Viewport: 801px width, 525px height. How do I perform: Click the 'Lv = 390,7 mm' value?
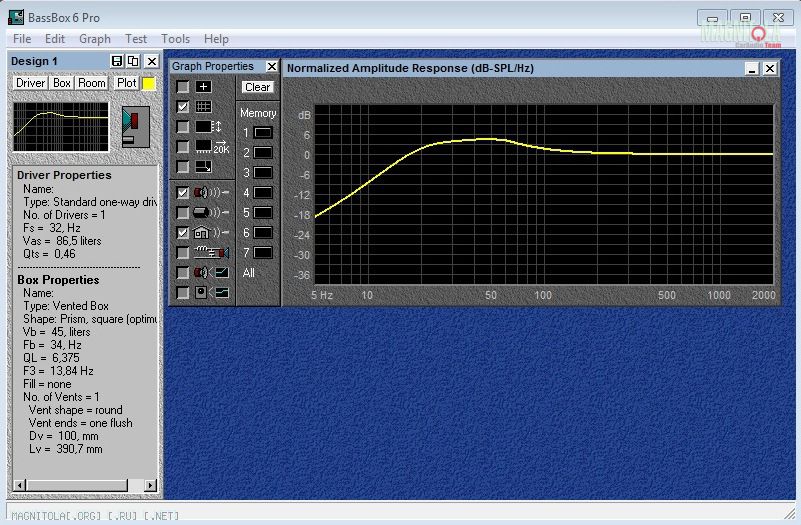(65, 449)
